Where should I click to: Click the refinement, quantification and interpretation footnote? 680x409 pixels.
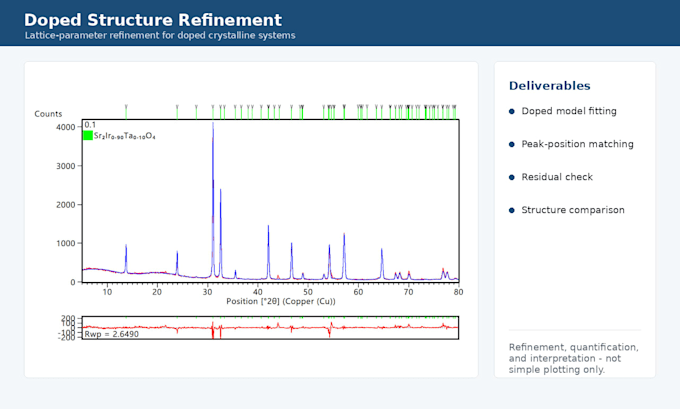tap(573, 358)
